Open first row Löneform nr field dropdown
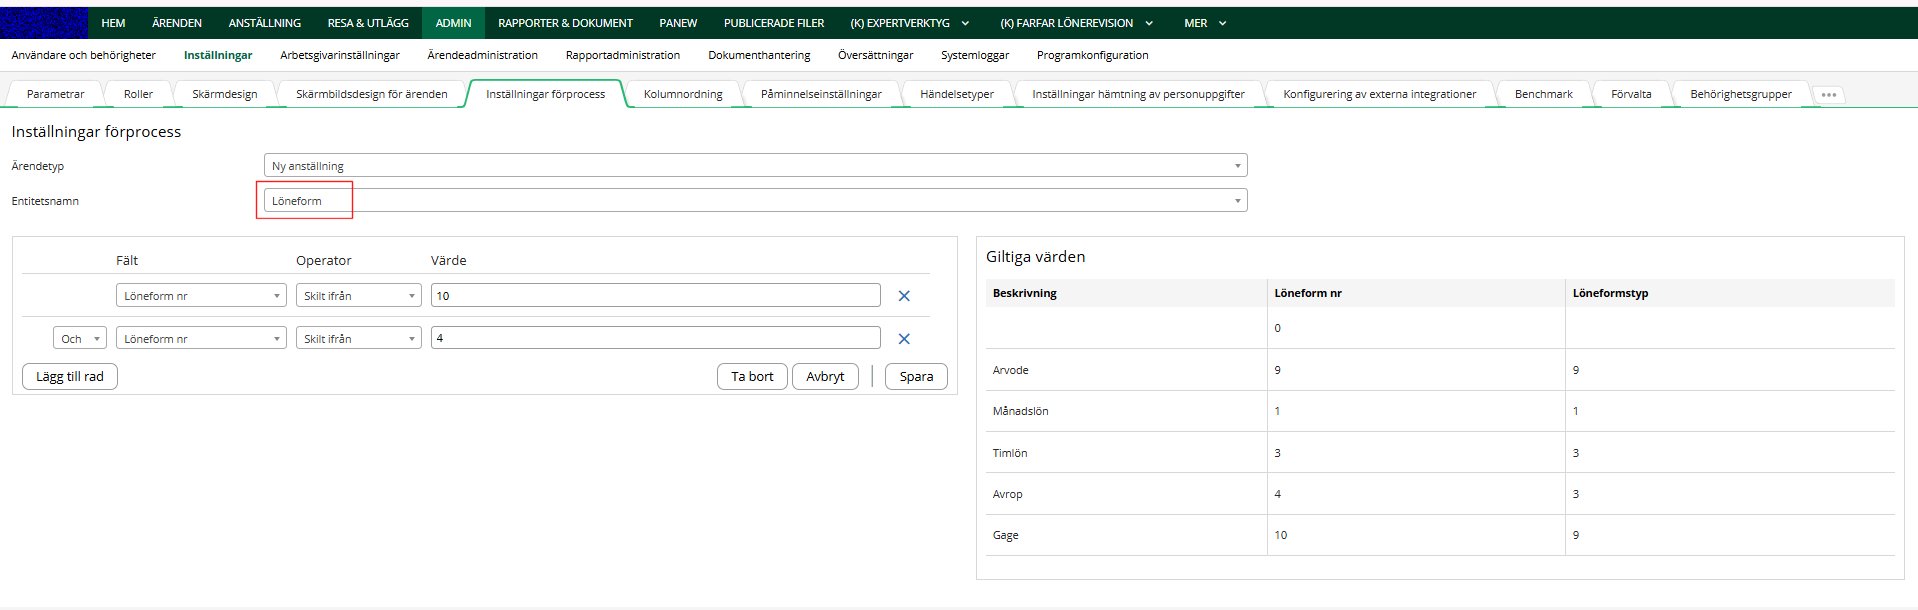This screenshot has height=610, width=1918. (x=201, y=296)
